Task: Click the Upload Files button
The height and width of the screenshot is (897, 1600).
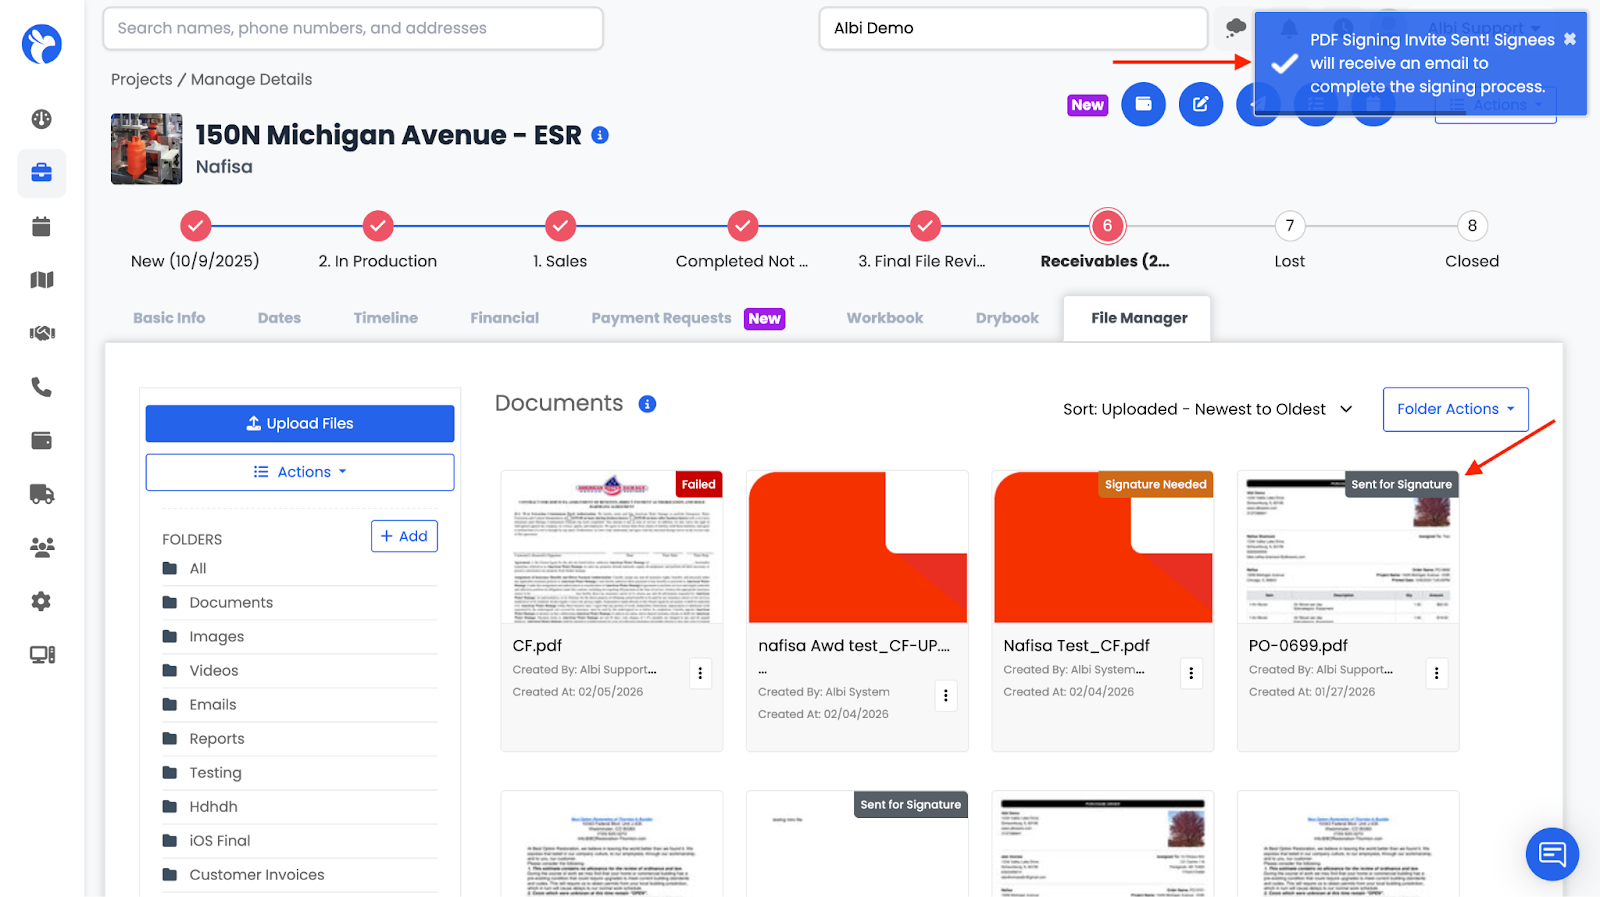Action: tap(300, 423)
